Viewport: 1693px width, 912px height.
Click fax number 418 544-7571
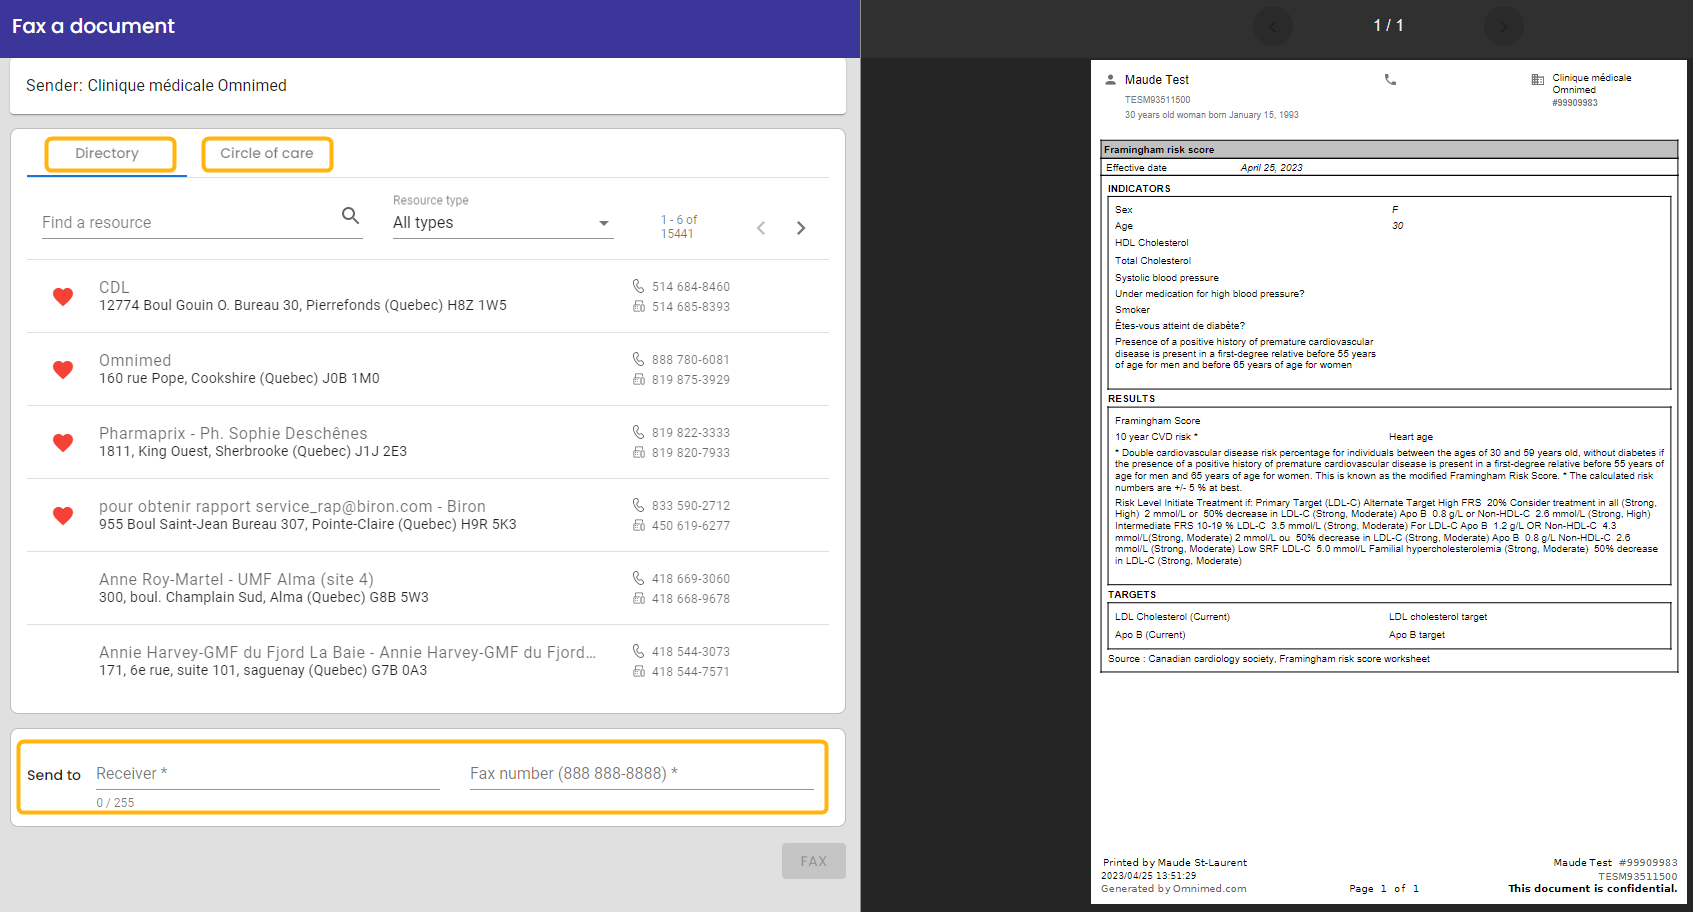click(691, 672)
